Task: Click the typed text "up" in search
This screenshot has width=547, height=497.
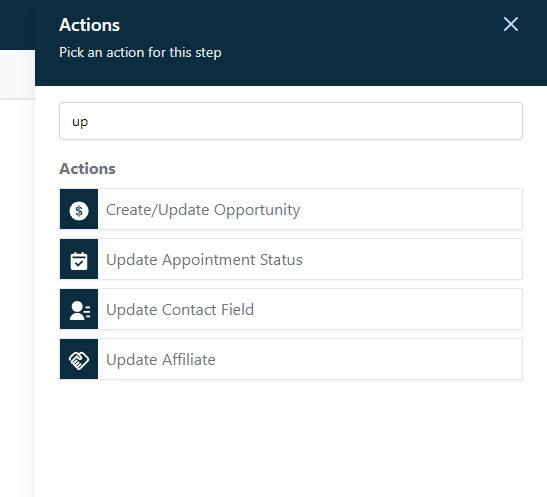Action: [x=80, y=122]
